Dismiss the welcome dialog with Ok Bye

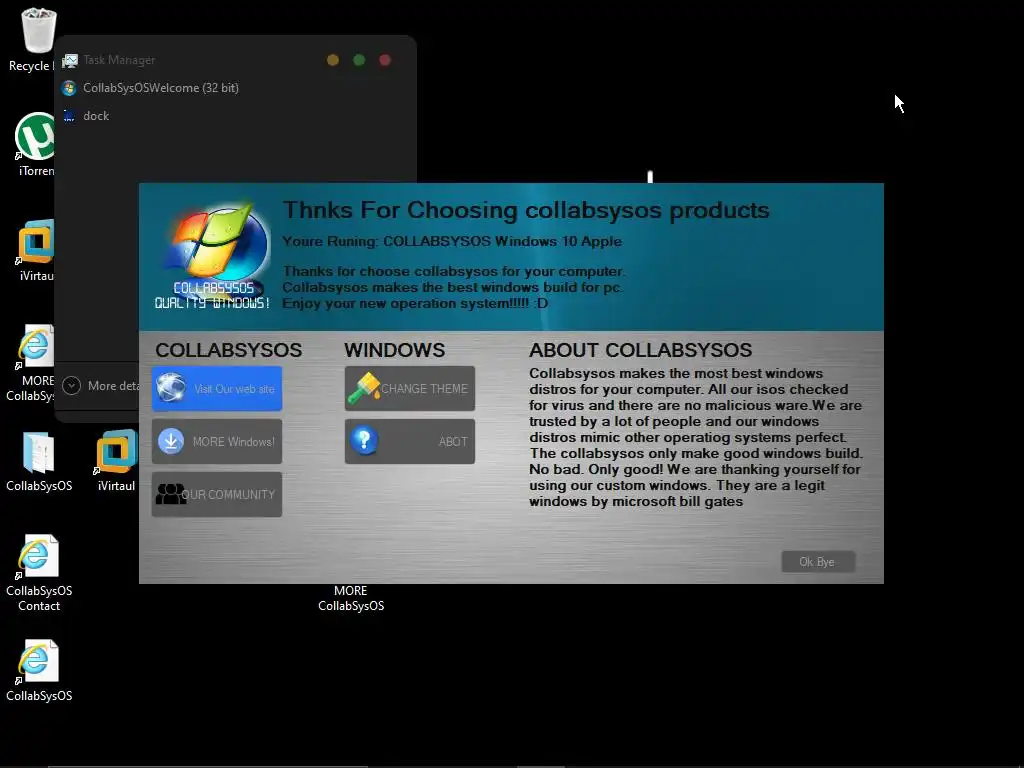(x=818, y=562)
